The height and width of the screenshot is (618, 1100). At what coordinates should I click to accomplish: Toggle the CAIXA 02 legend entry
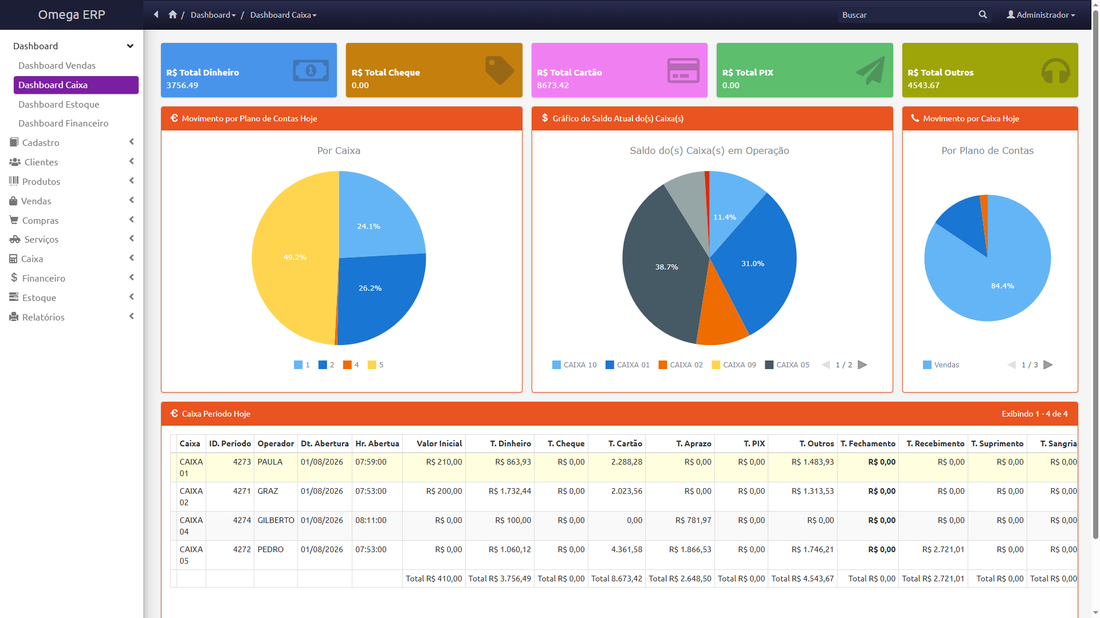[680, 365]
